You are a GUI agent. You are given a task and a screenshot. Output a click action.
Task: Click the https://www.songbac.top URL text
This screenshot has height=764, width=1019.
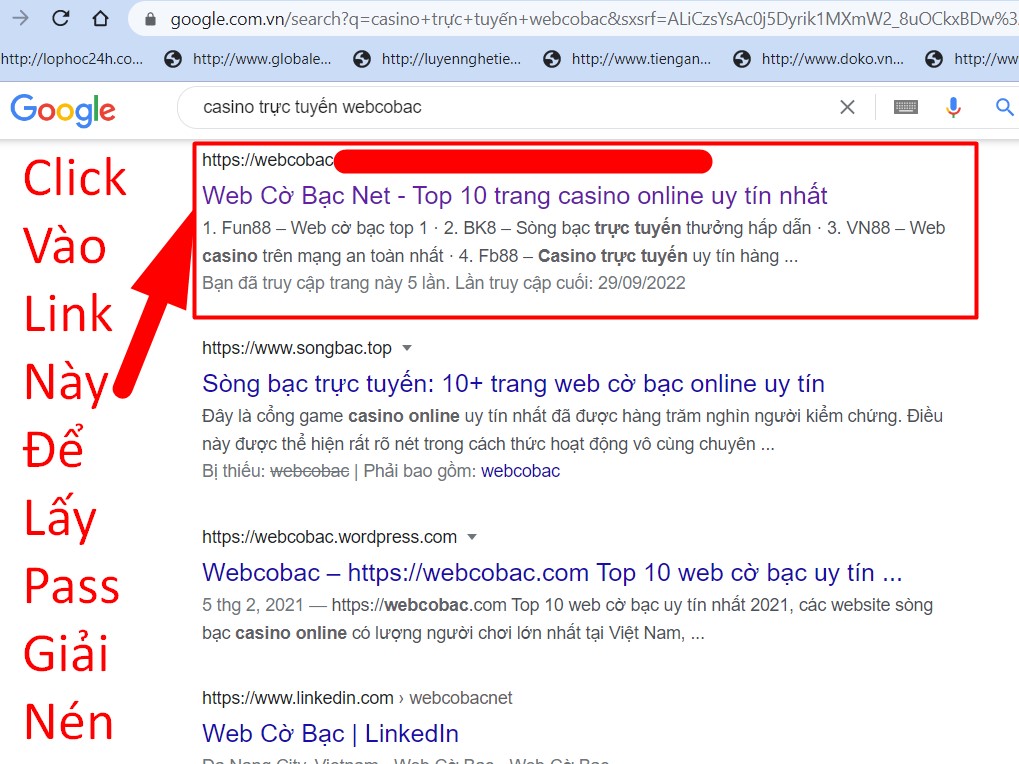point(297,348)
